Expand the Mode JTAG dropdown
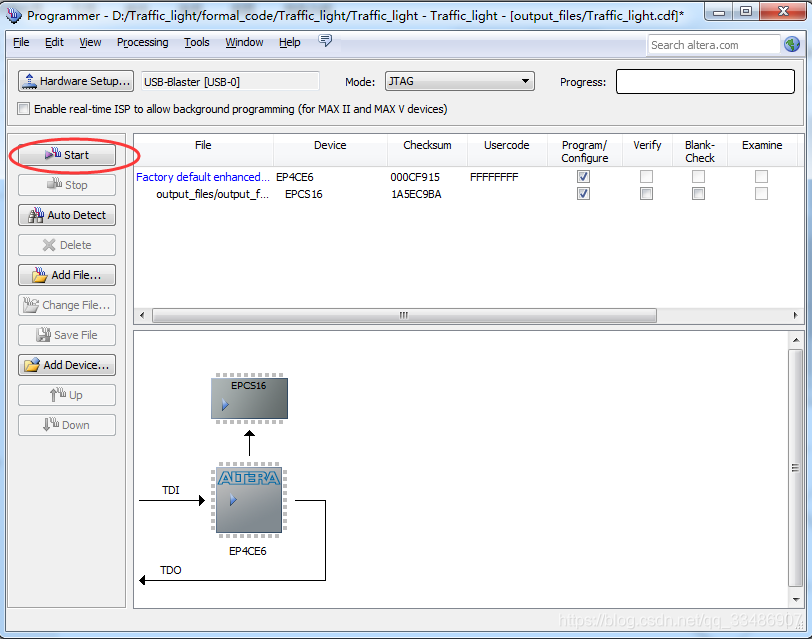 (460, 81)
